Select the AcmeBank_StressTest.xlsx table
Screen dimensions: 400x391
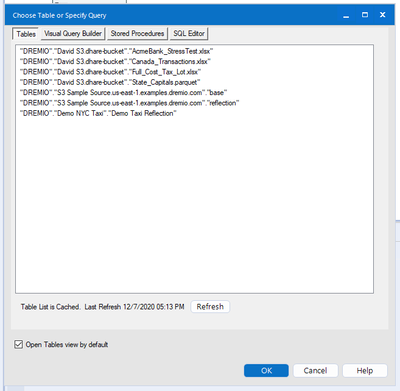coord(116,51)
